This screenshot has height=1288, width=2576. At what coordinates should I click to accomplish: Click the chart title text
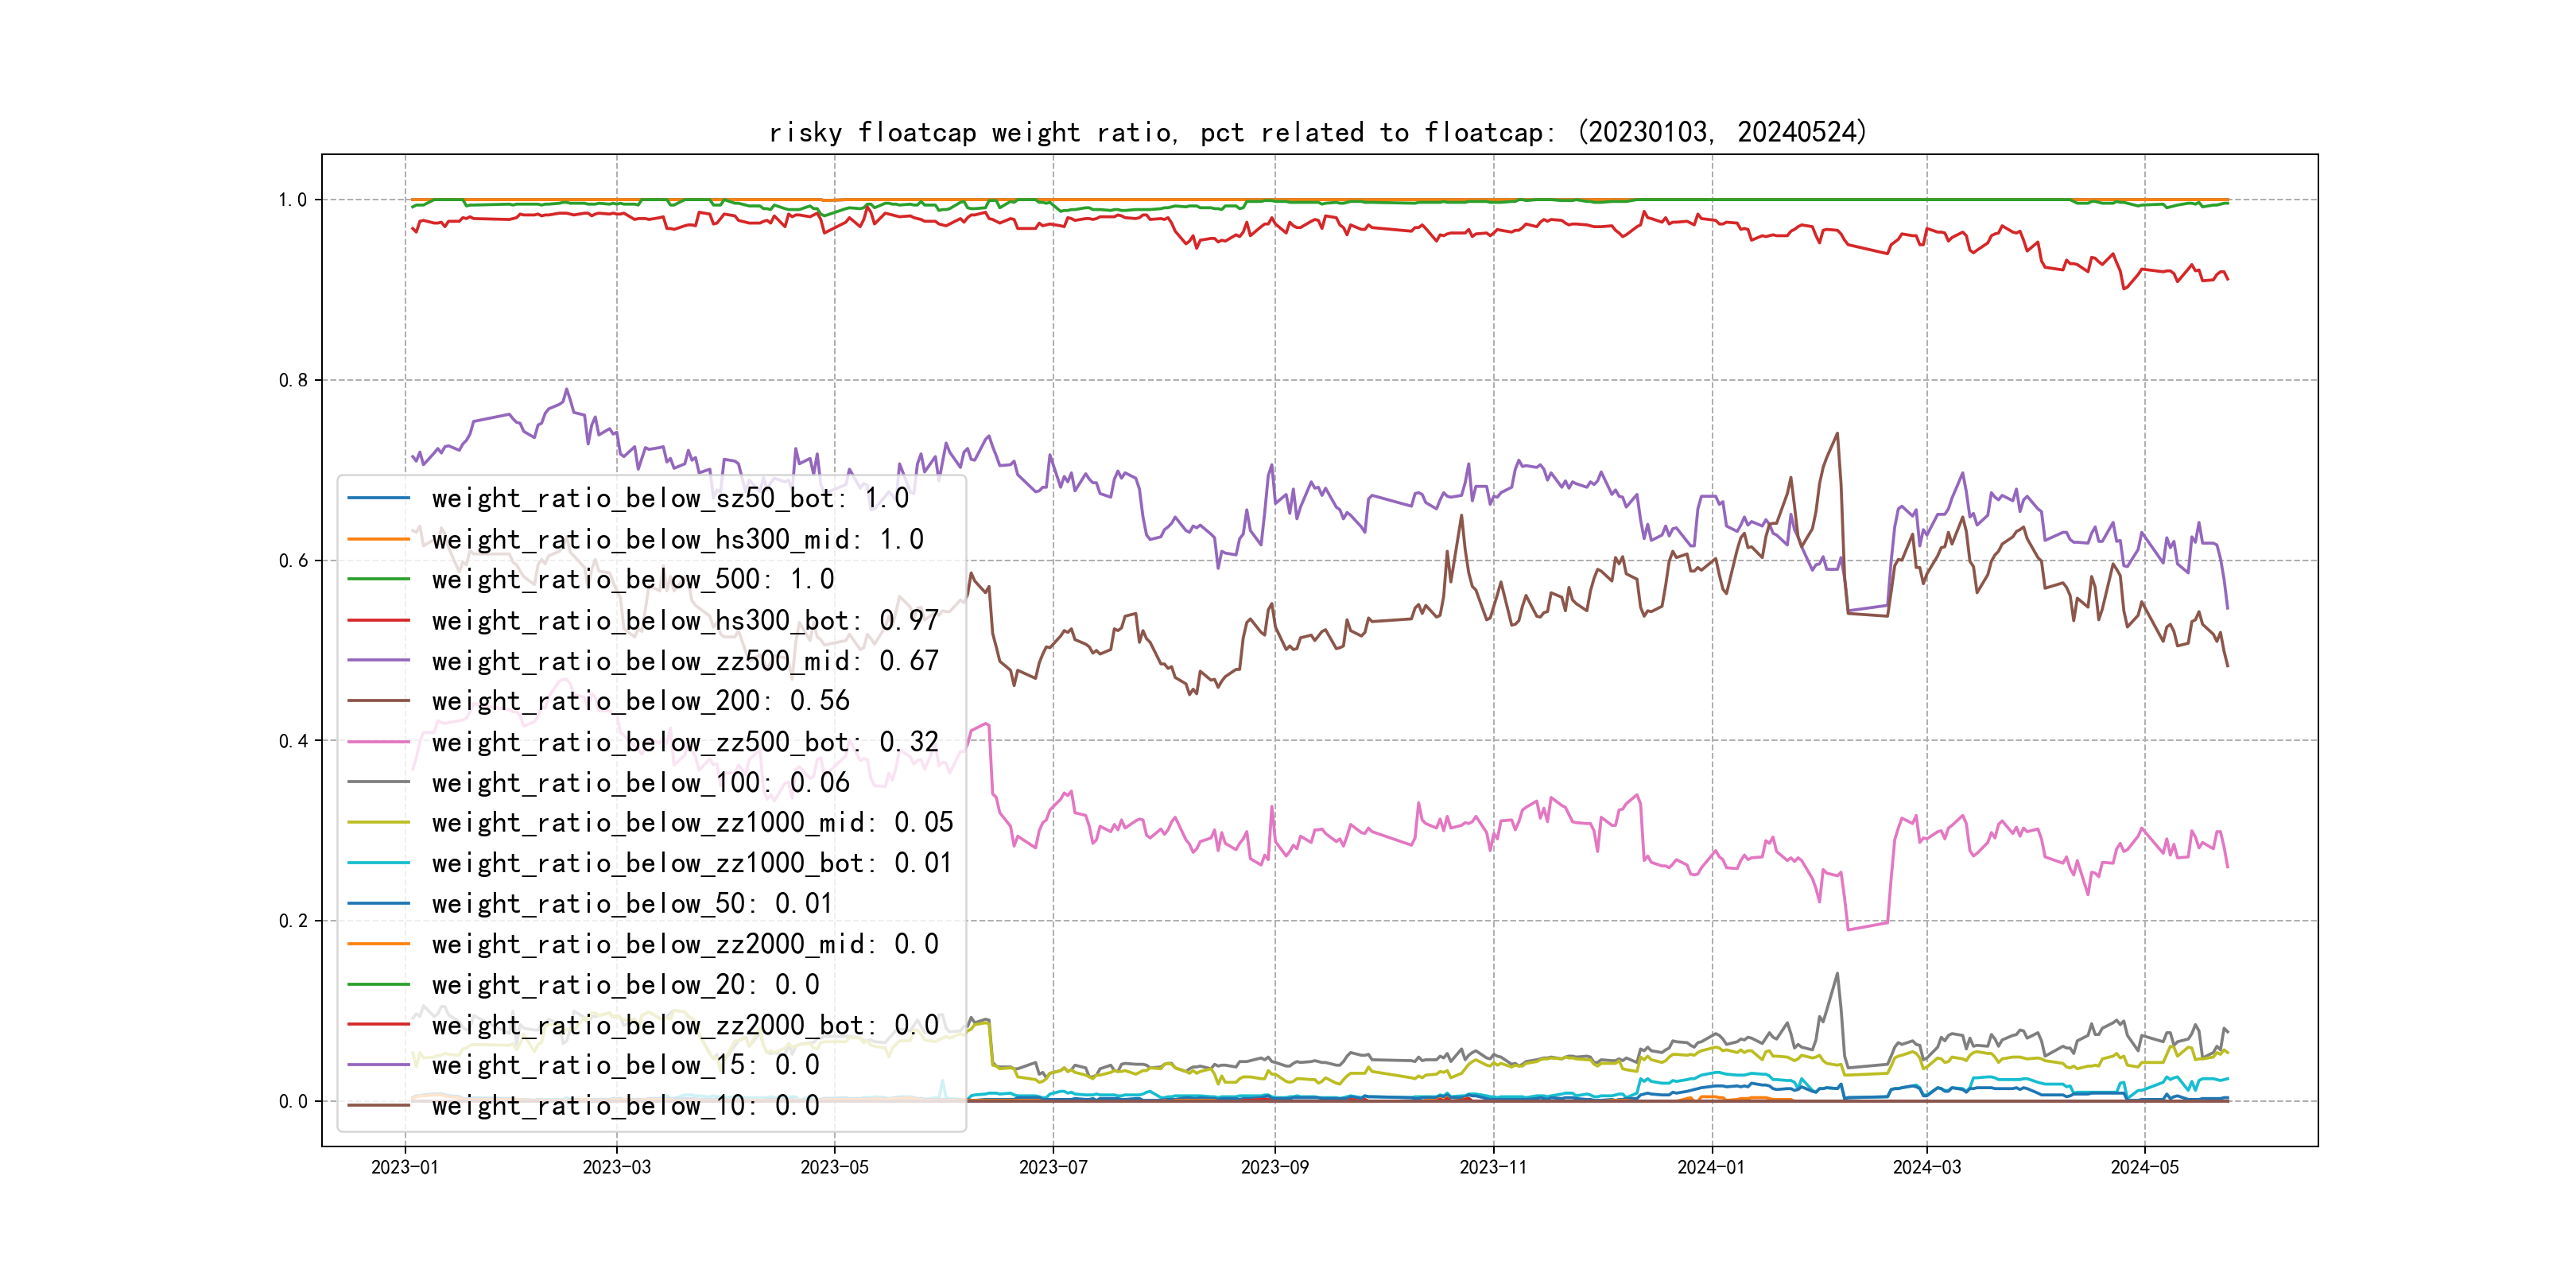[1318, 132]
